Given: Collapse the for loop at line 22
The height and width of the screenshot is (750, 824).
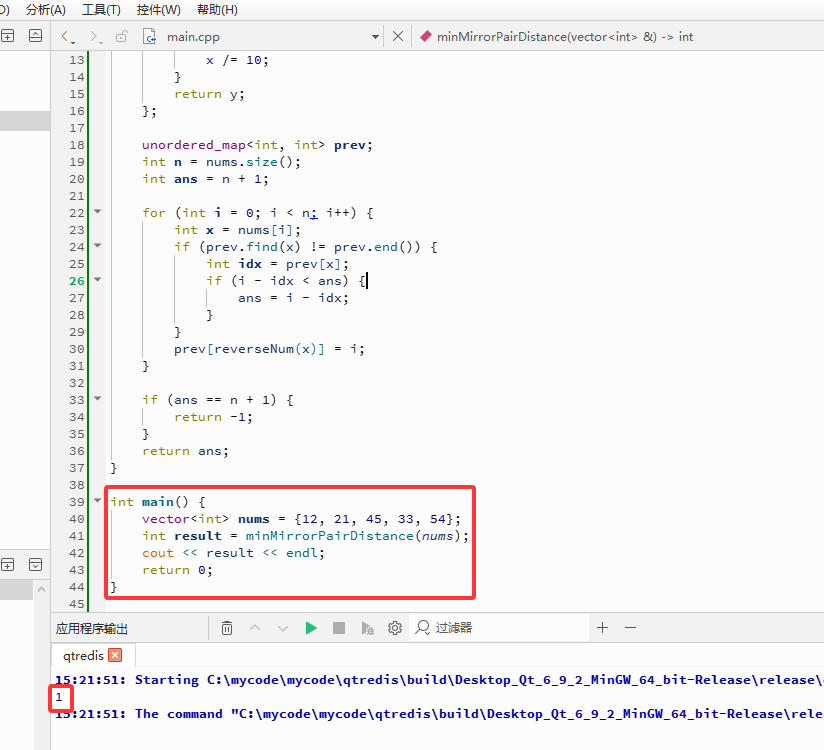Looking at the screenshot, I should click(x=98, y=211).
